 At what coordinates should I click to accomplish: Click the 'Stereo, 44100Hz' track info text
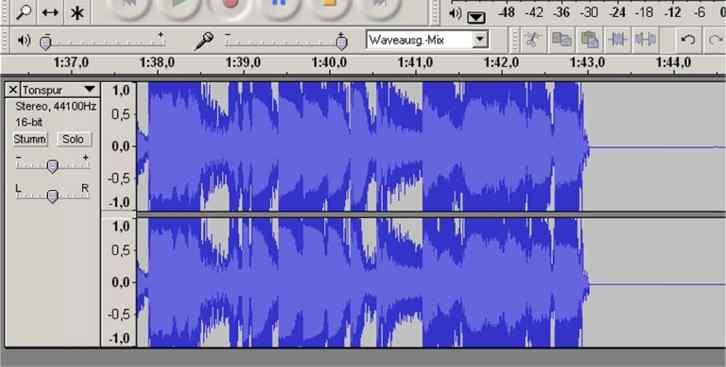[56, 106]
